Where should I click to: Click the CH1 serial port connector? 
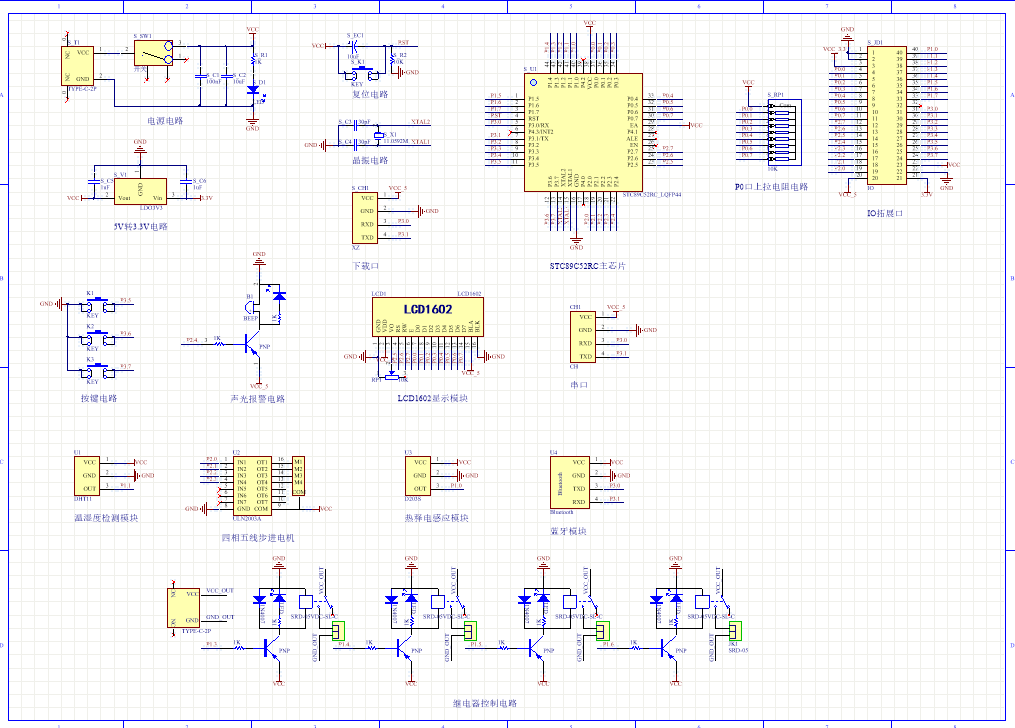pos(585,336)
